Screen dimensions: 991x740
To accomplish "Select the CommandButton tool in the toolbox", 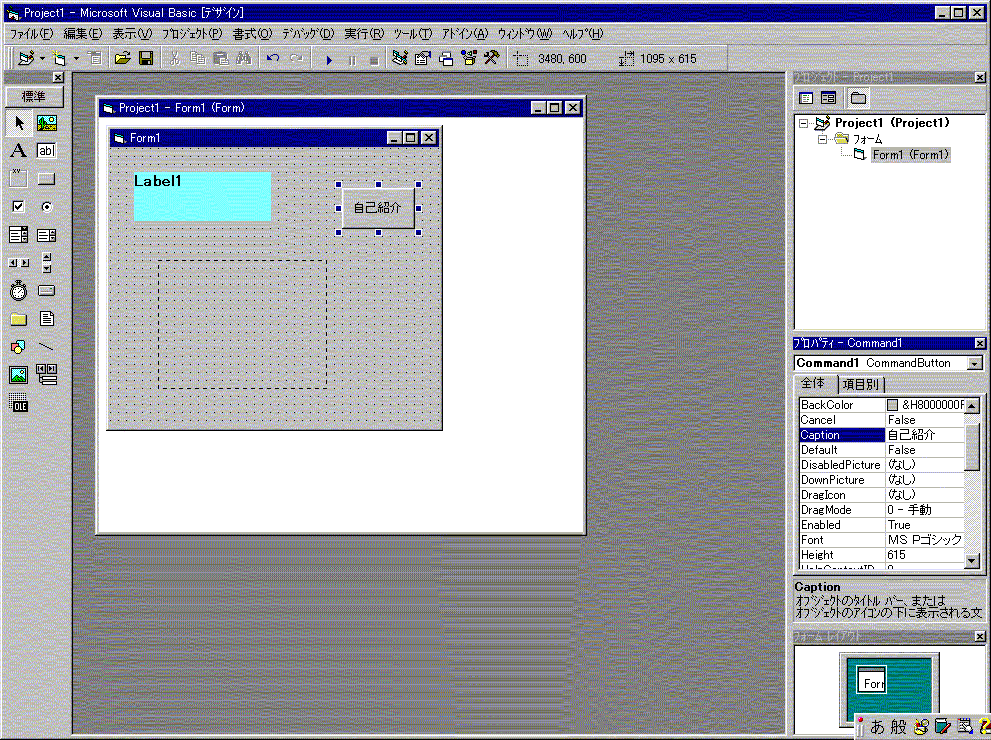I will [x=46, y=178].
